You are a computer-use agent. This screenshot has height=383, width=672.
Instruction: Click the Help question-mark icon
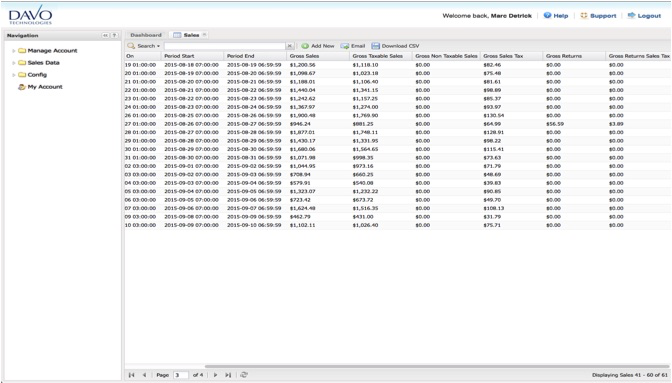pos(547,15)
